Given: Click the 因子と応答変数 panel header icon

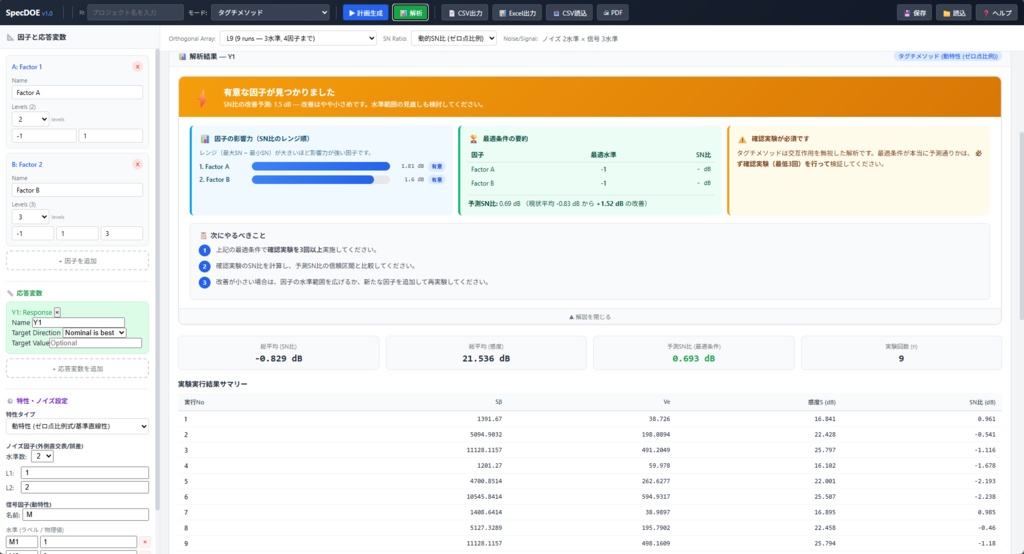Looking at the screenshot, I should click(x=10, y=37).
